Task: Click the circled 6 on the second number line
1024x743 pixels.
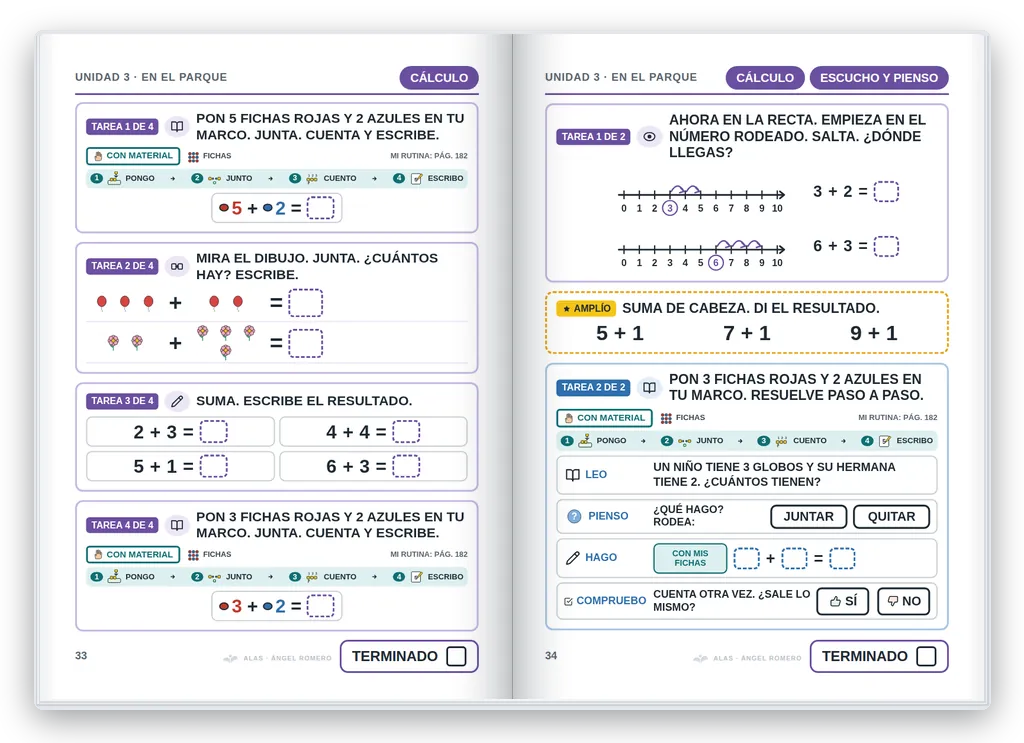Action: tap(716, 262)
